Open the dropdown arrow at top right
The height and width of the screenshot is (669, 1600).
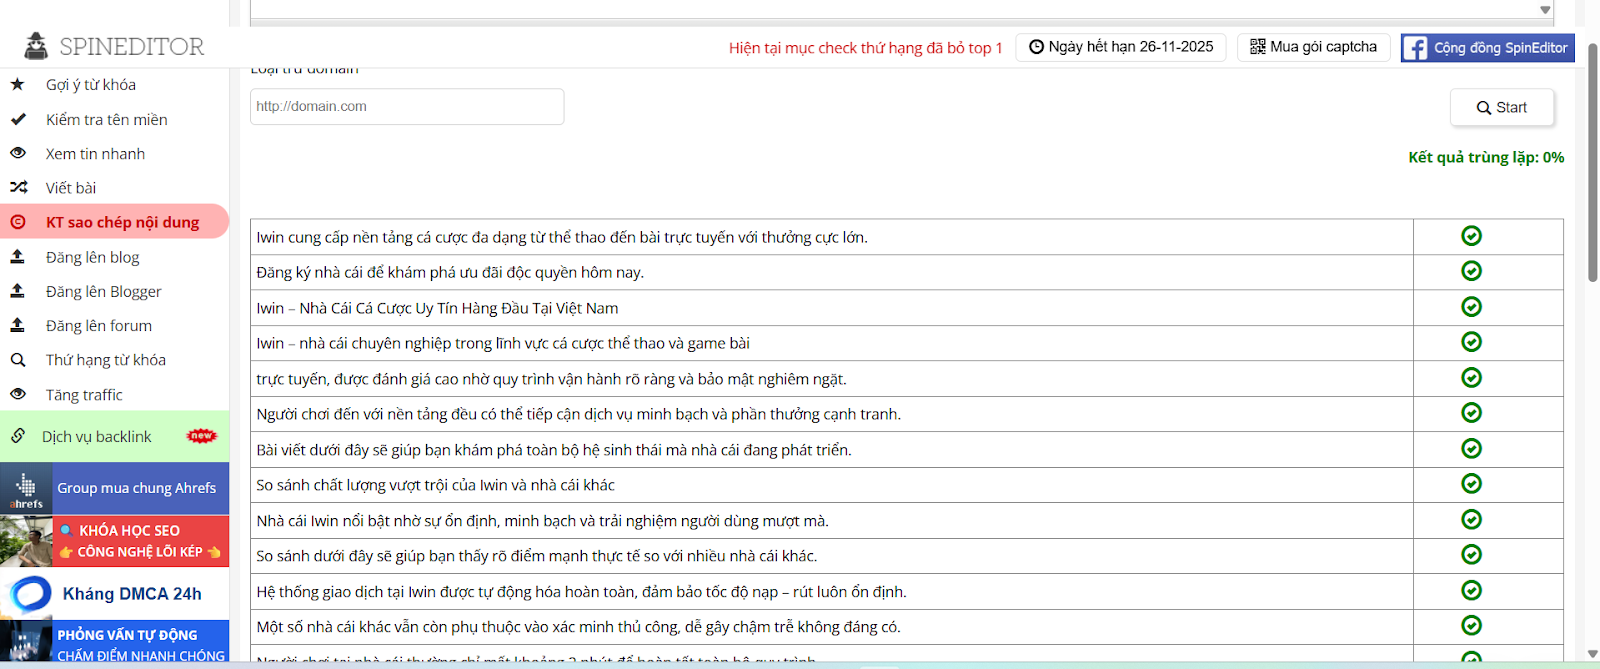coord(1545,10)
